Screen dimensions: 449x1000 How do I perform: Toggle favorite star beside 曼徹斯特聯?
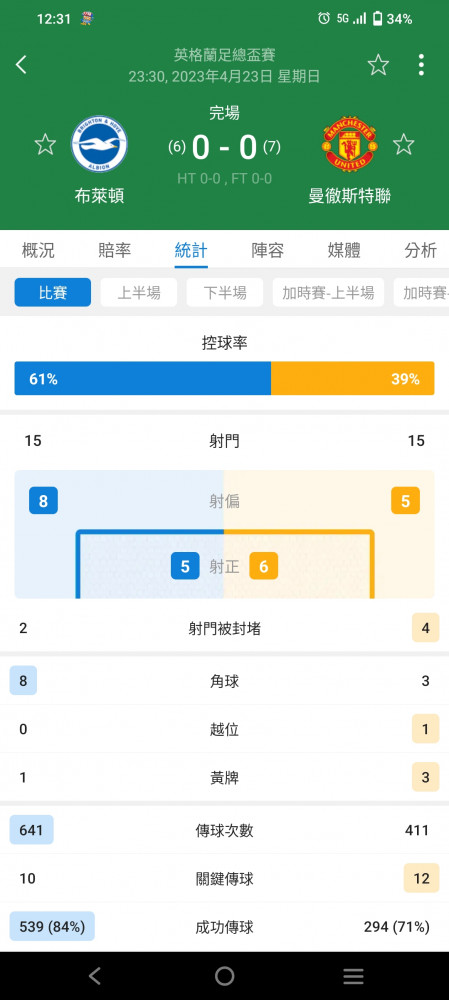click(x=404, y=144)
